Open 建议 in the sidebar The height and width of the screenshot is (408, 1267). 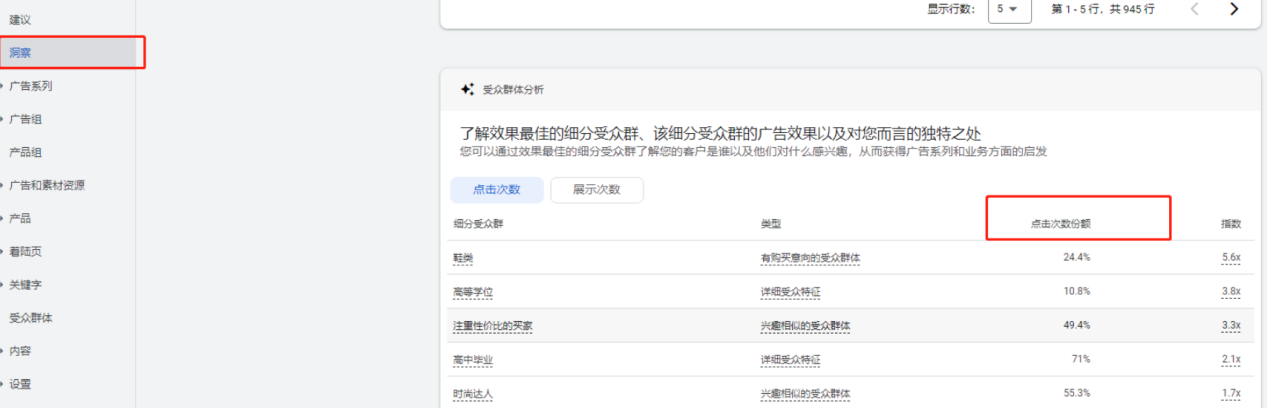[20, 20]
